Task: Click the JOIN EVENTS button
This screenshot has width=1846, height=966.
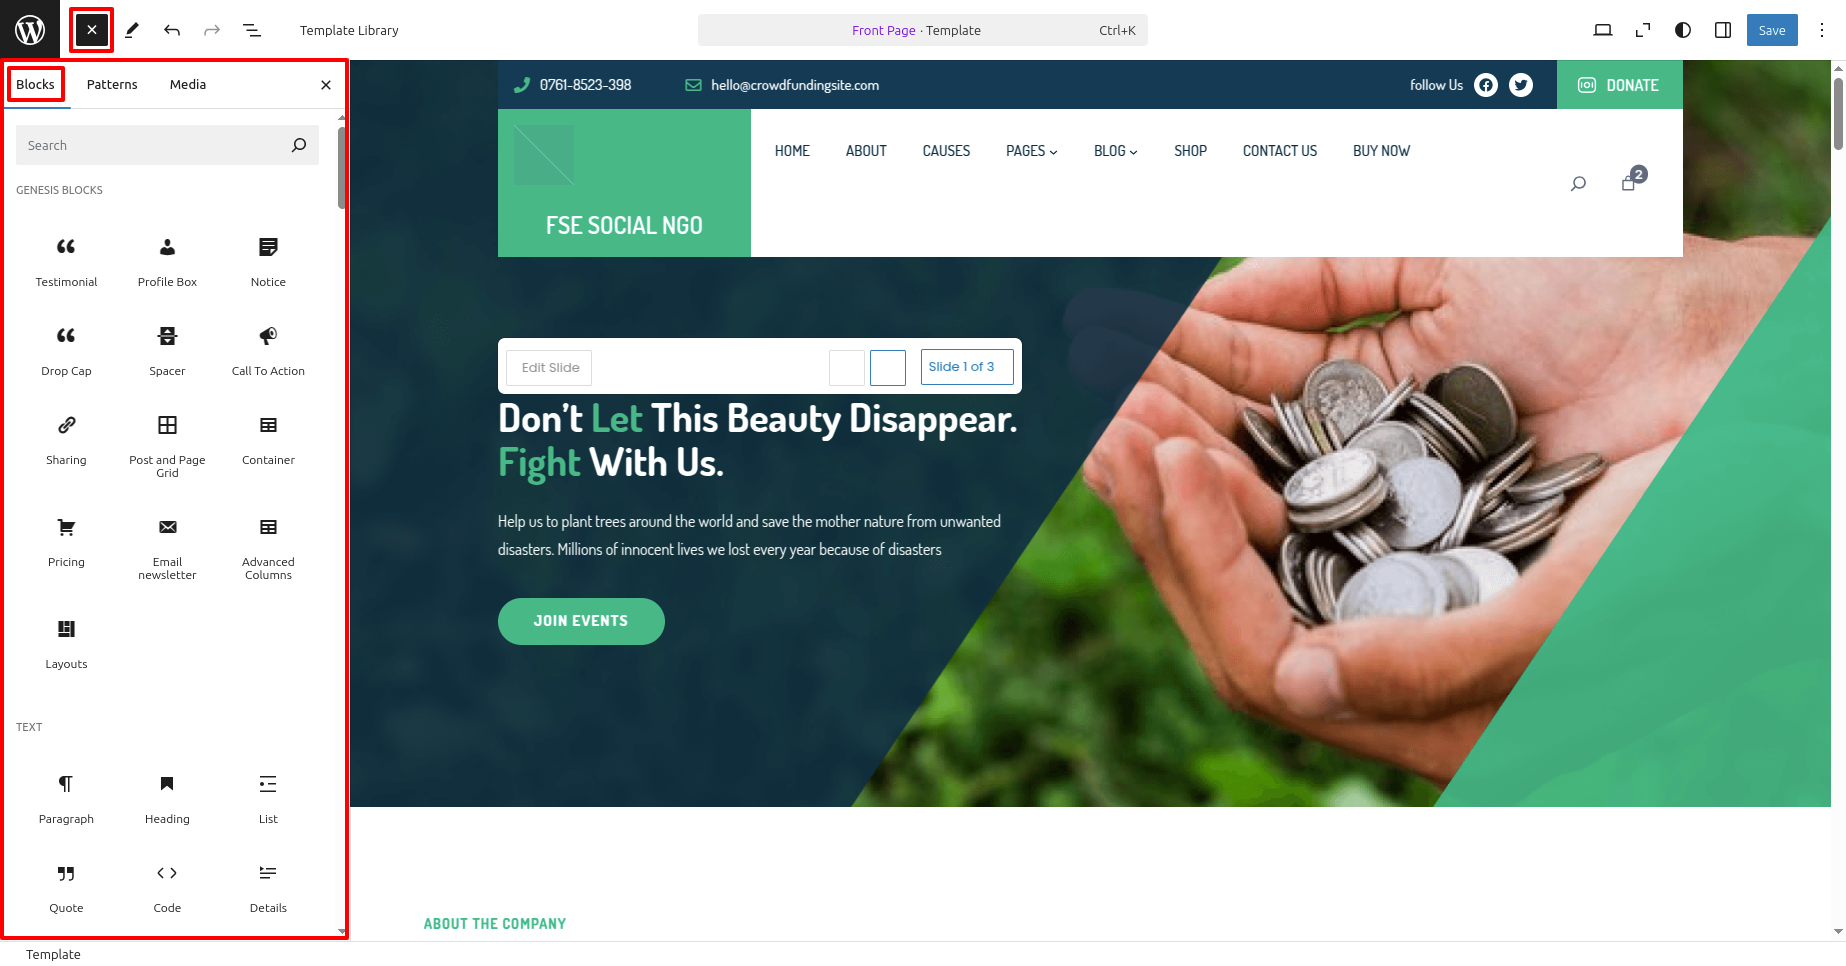Action: pyautogui.click(x=581, y=621)
